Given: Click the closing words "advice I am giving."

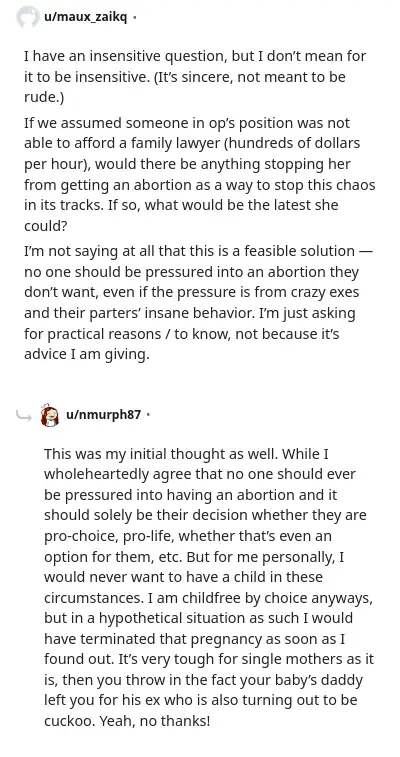Looking at the screenshot, I should (87, 354).
